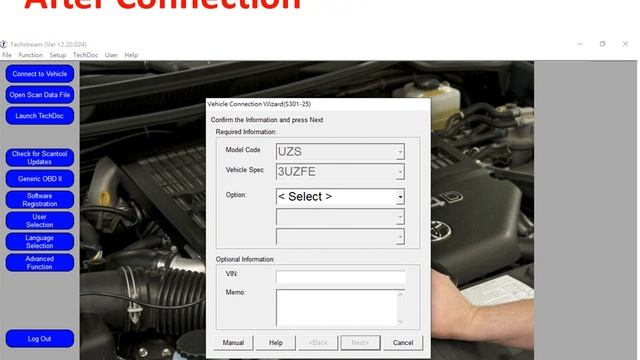Open the File menu
Viewport: 640px width, 360px height.
coord(7,55)
